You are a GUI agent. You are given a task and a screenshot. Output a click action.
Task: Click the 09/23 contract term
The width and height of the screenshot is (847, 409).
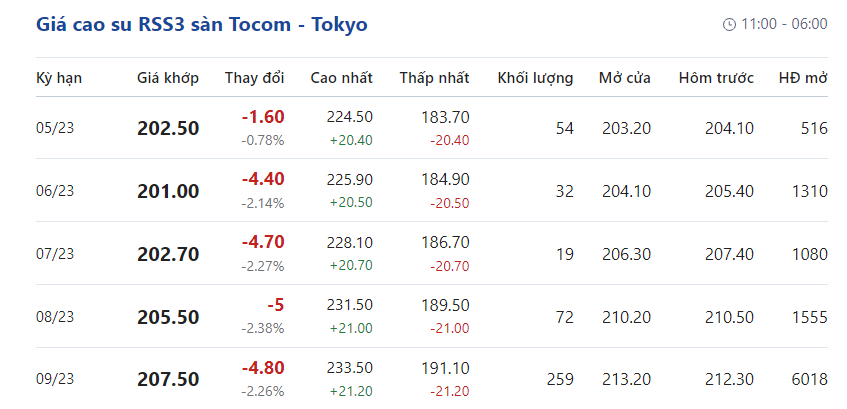[55, 380]
